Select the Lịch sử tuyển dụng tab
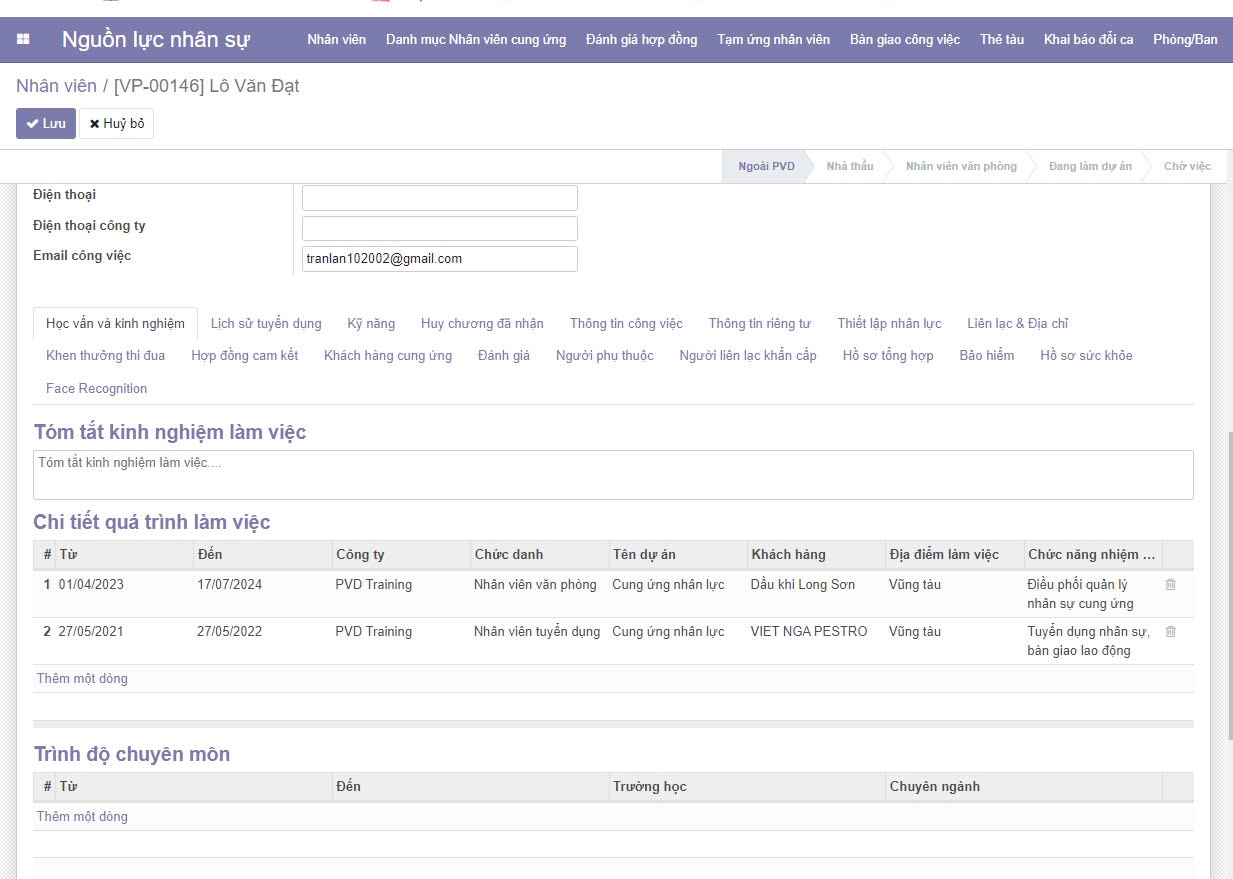 pos(266,324)
